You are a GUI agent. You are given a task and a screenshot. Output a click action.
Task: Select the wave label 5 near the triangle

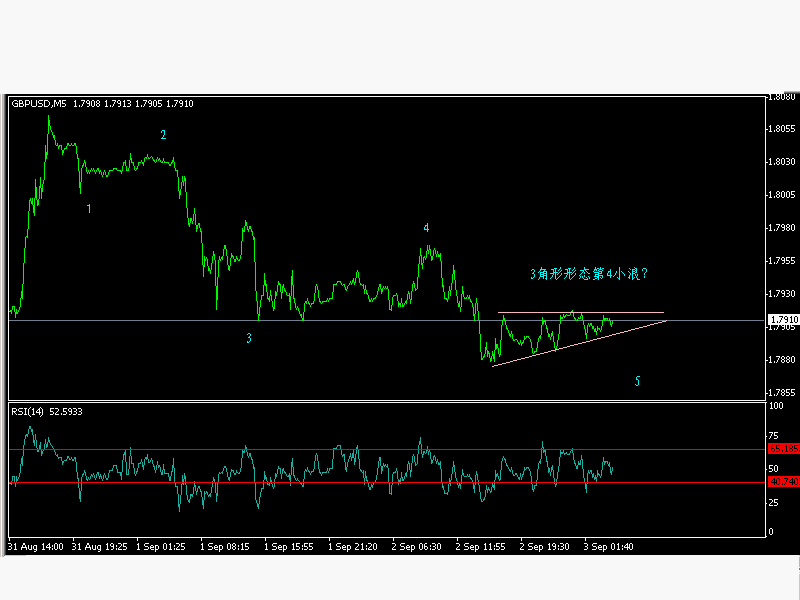point(637,381)
